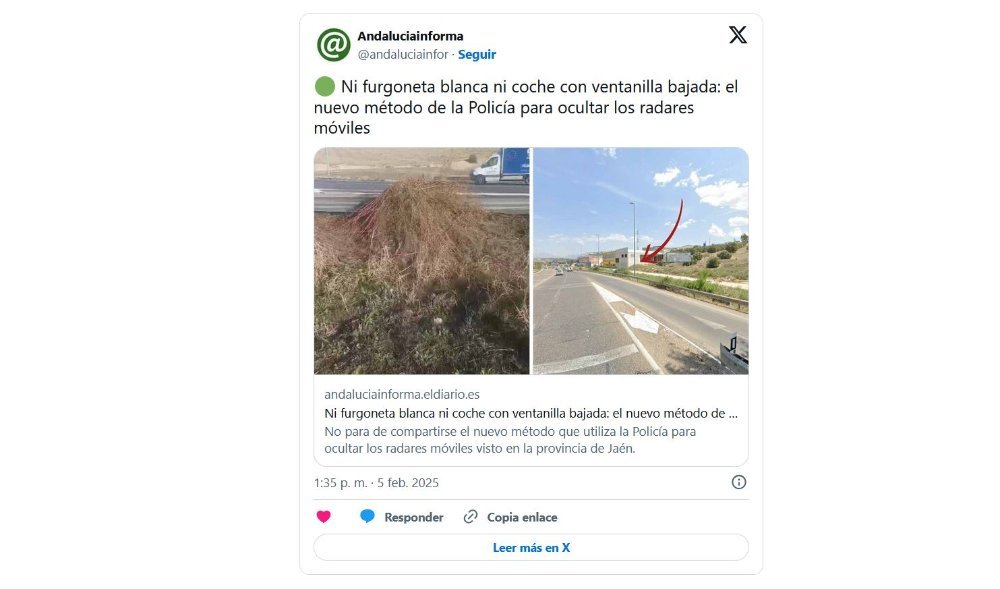This screenshot has width=1000, height=589.
Task: Open the tweet info circle icon
Action: (739, 483)
